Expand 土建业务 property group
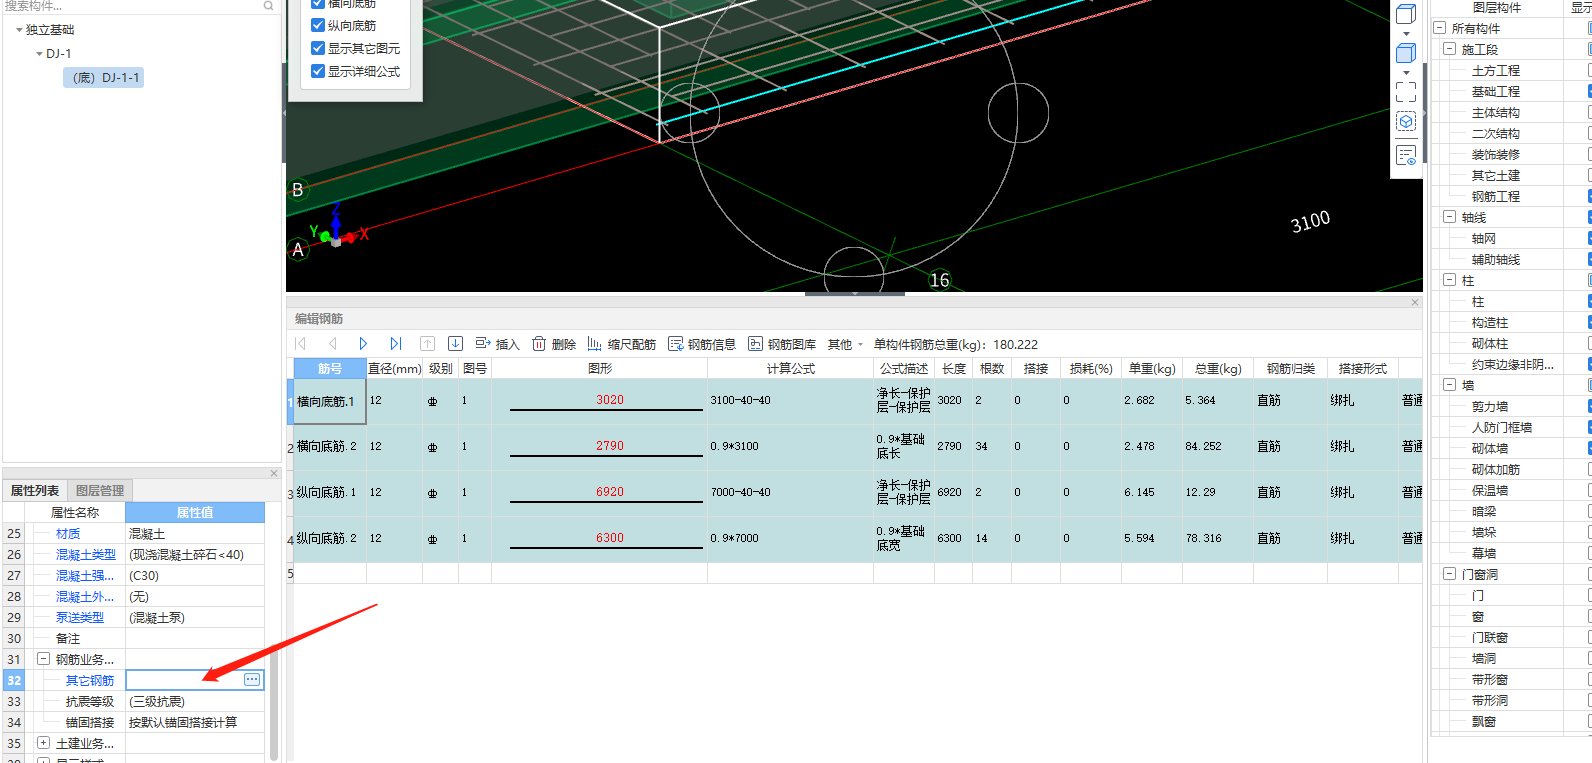 43,743
